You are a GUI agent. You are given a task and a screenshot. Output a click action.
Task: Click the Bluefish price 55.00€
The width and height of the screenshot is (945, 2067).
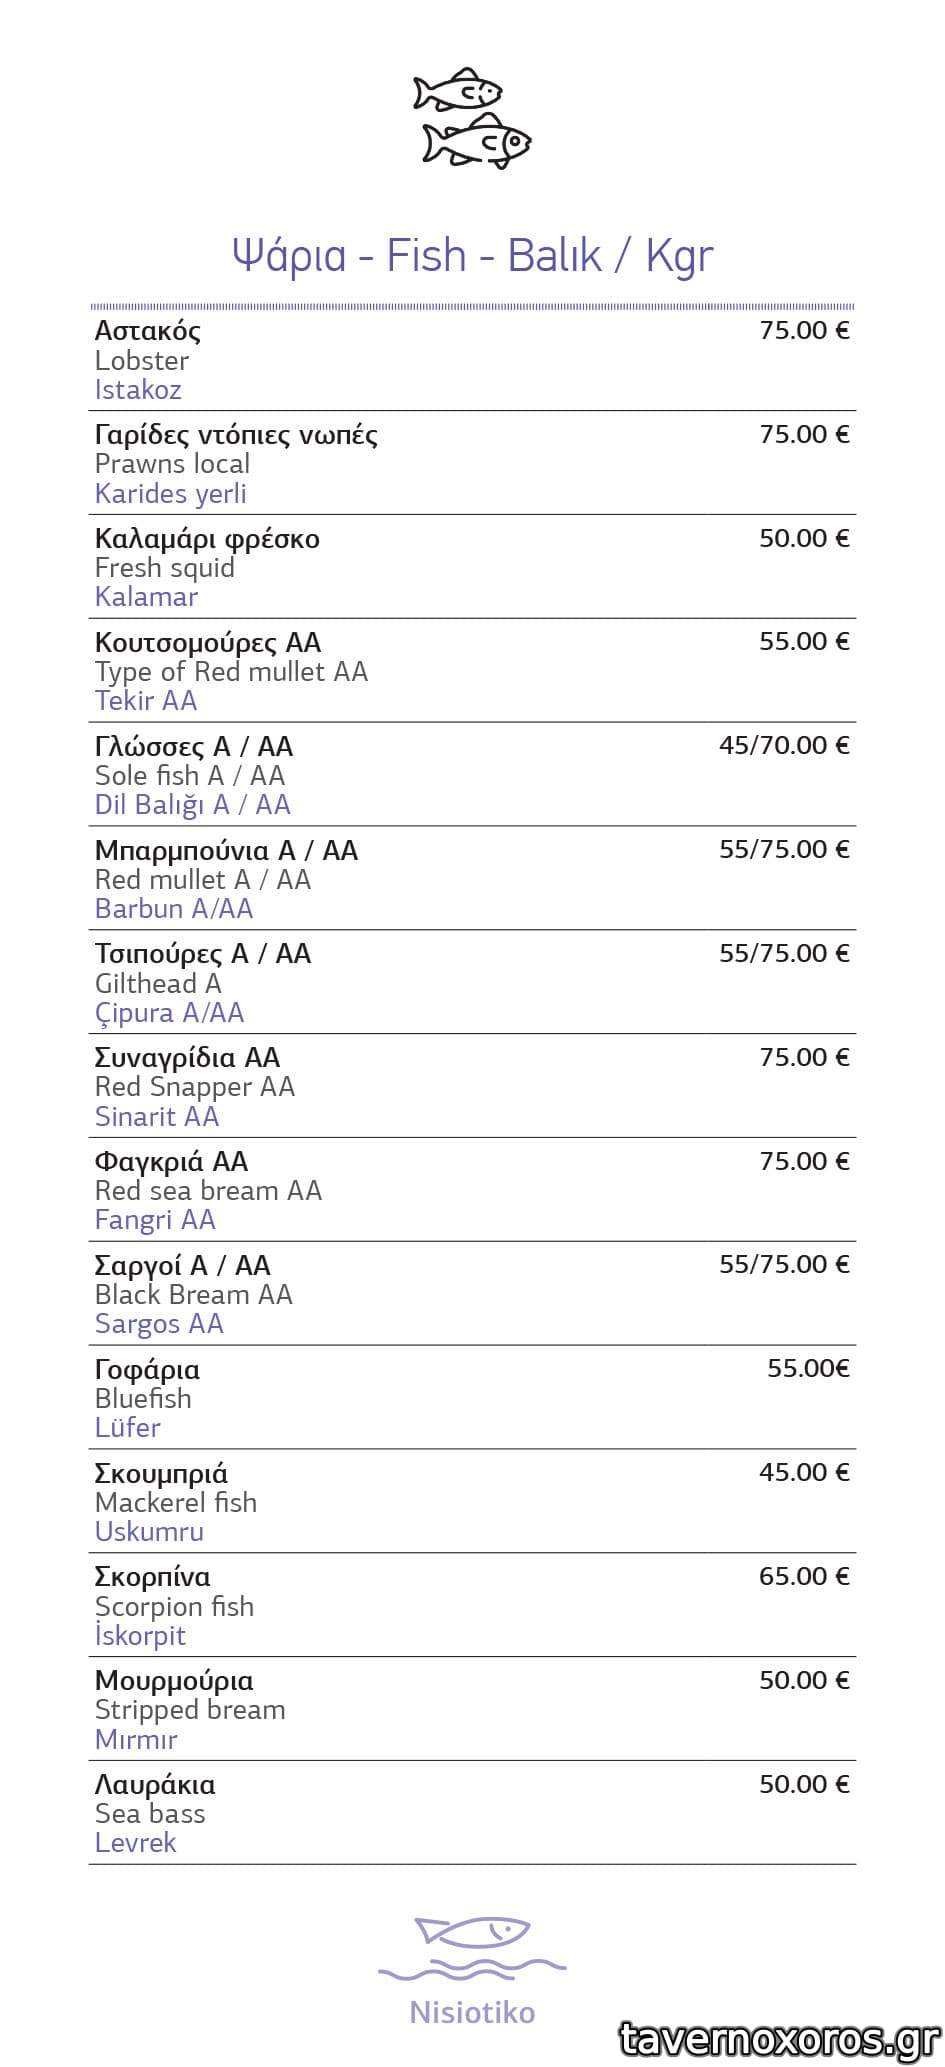pos(808,1368)
